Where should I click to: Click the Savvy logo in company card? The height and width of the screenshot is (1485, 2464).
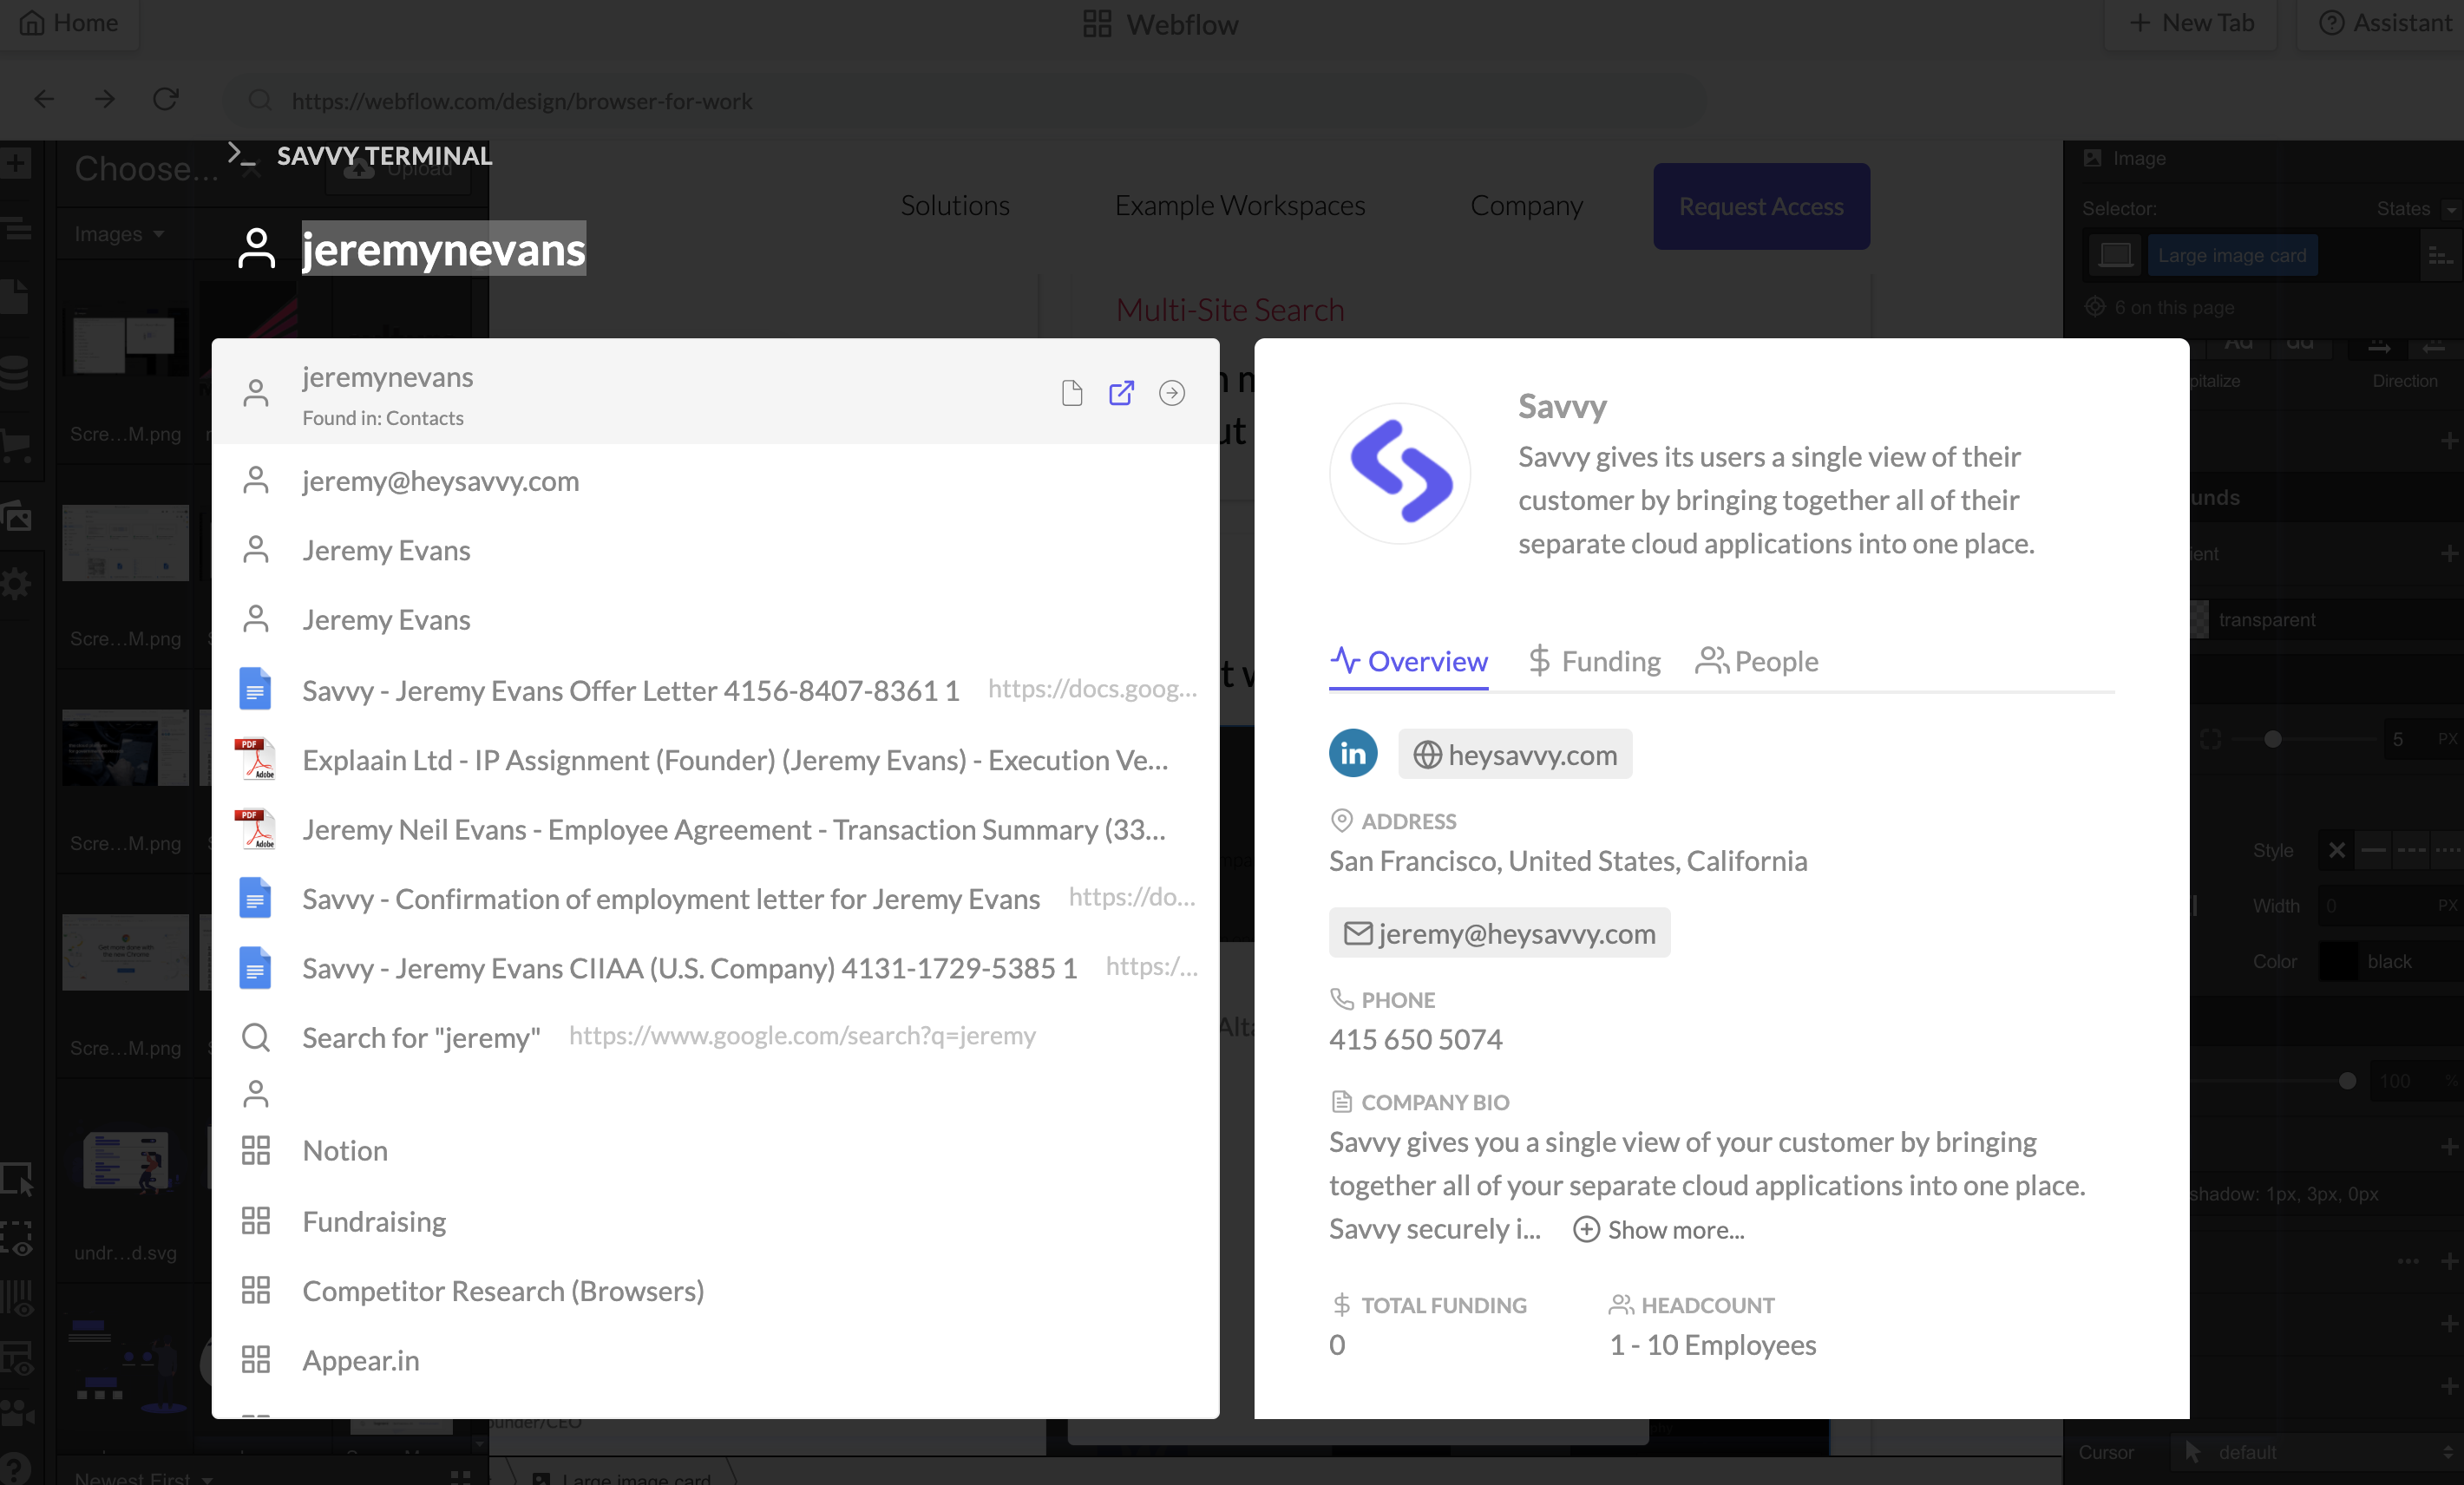pyautogui.click(x=1399, y=473)
